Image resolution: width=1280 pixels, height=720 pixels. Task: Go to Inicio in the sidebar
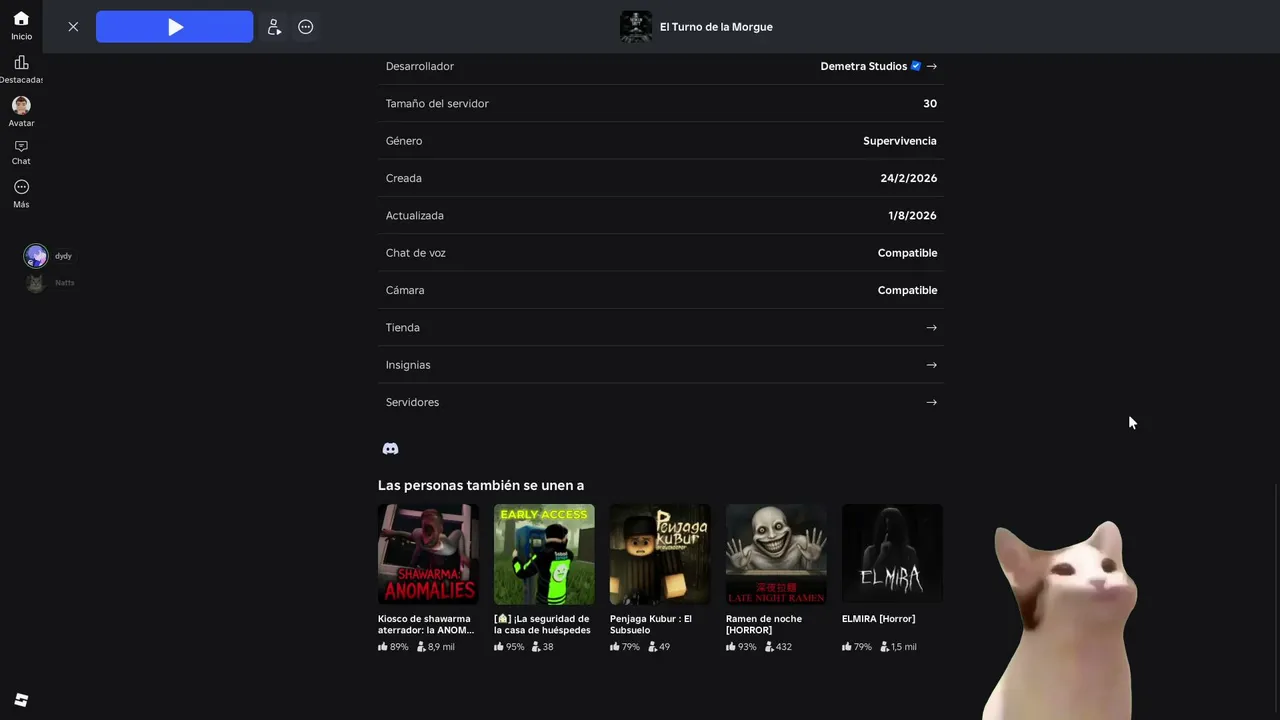pos(21,26)
